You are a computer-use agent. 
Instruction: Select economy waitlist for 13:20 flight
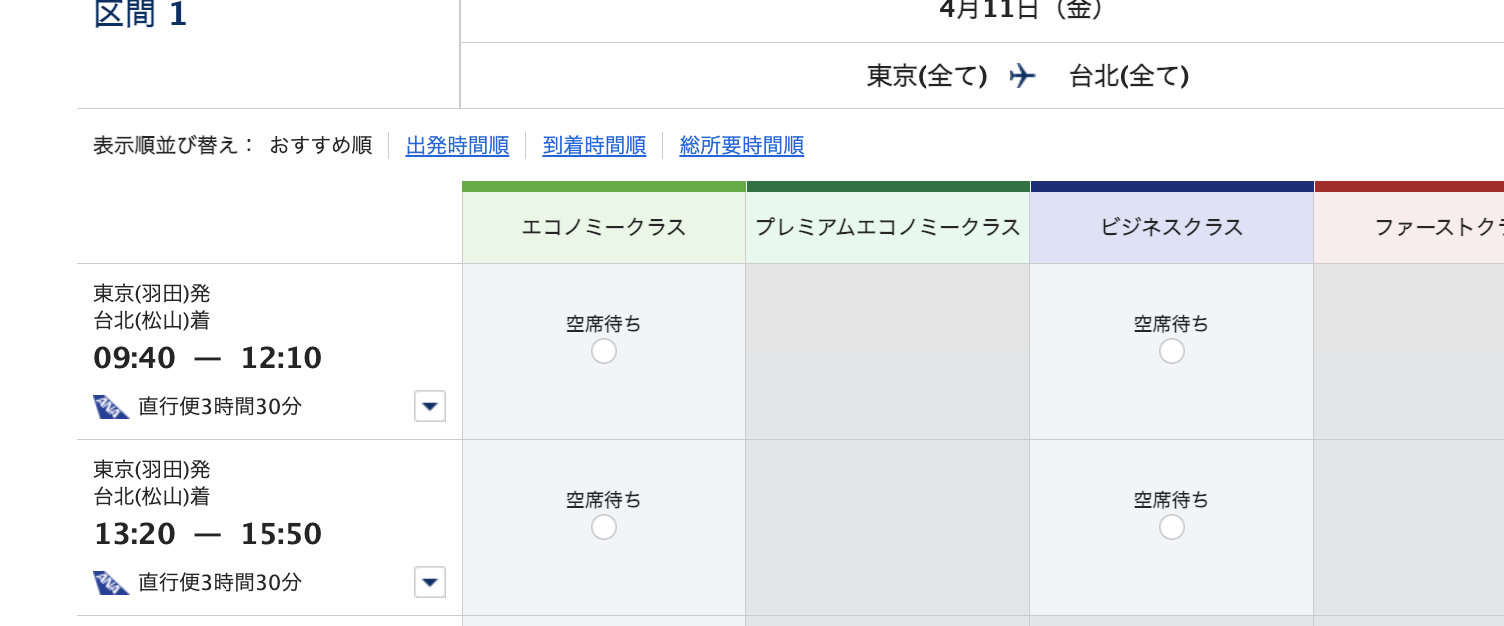[x=604, y=527]
